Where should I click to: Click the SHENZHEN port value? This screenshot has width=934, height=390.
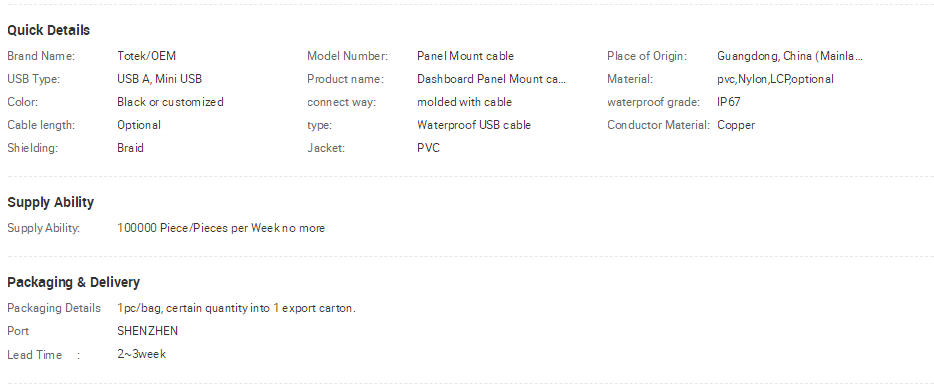click(x=148, y=331)
